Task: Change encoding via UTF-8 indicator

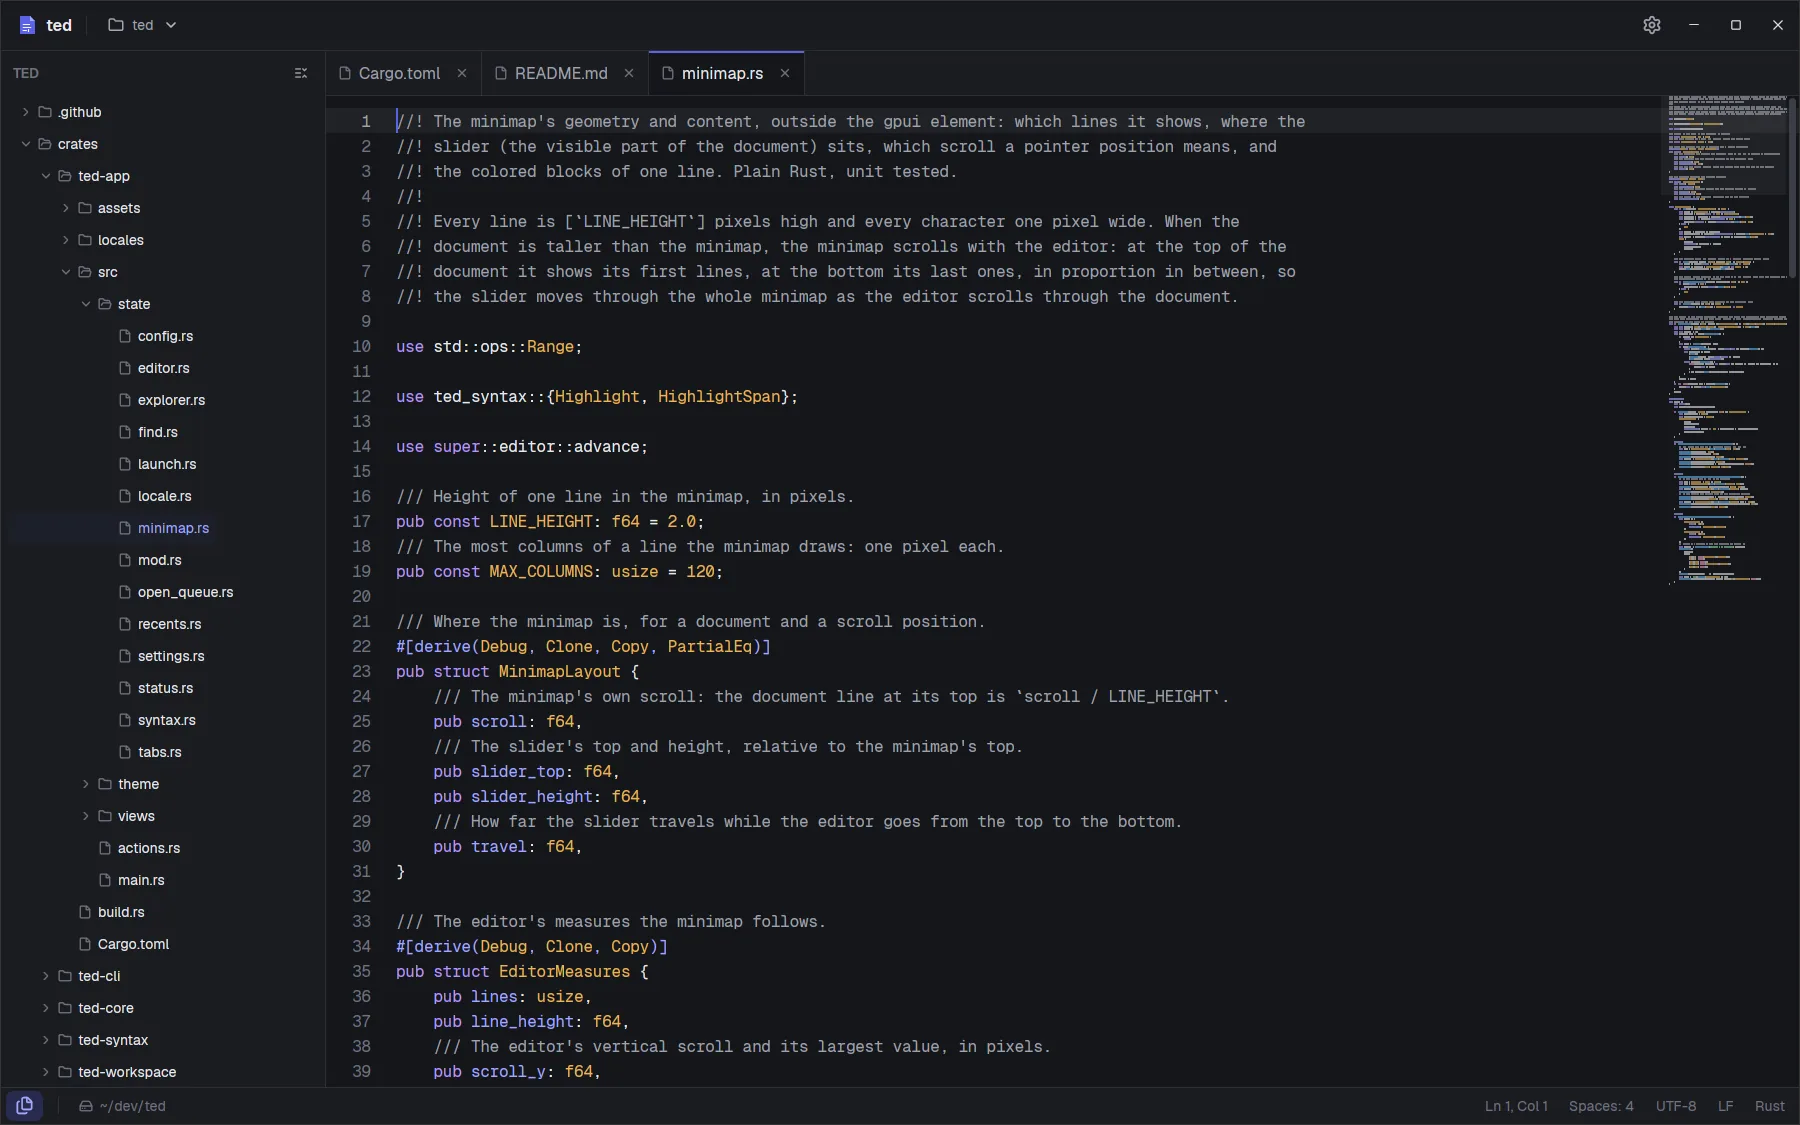Action: coord(1676,1106)
